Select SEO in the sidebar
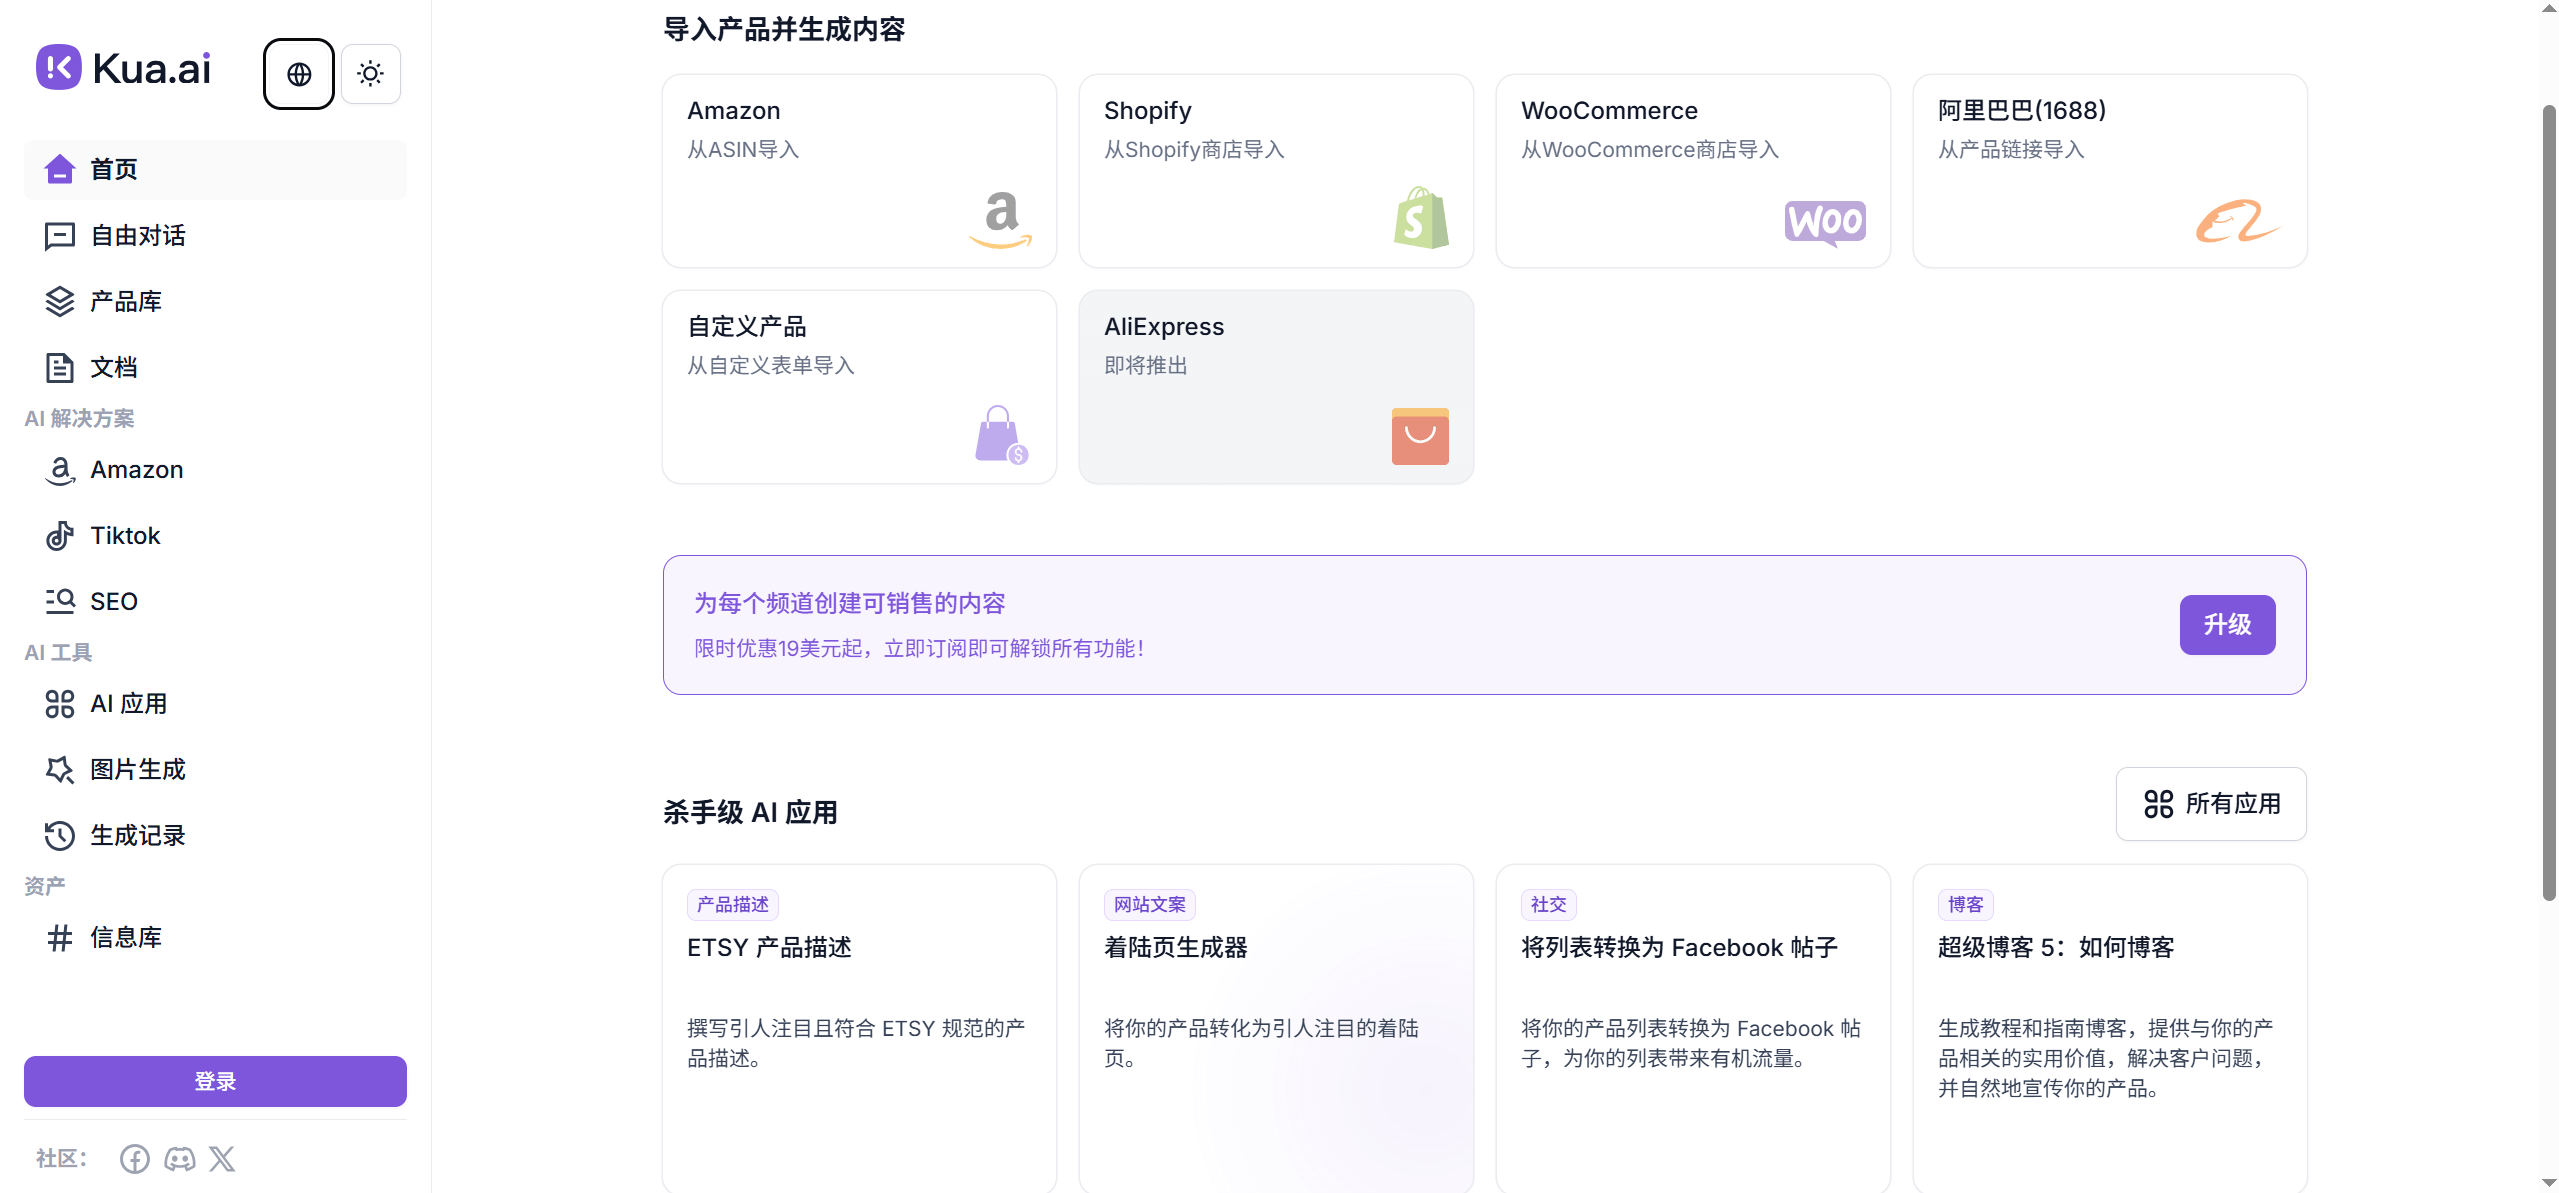This screenshot has height=1193, width=2559. click(215, 602)
